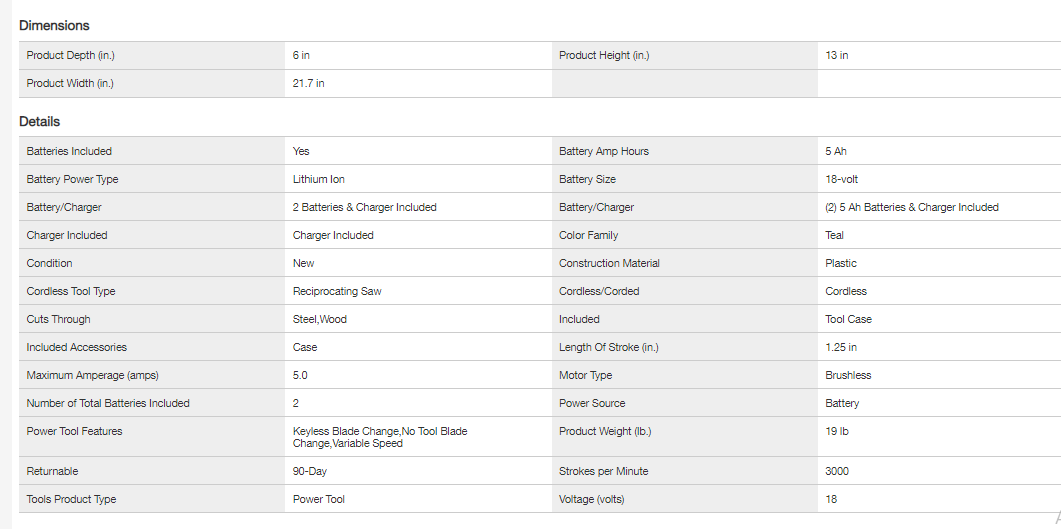Select the 19 lb weight value

tap(837, 431)
